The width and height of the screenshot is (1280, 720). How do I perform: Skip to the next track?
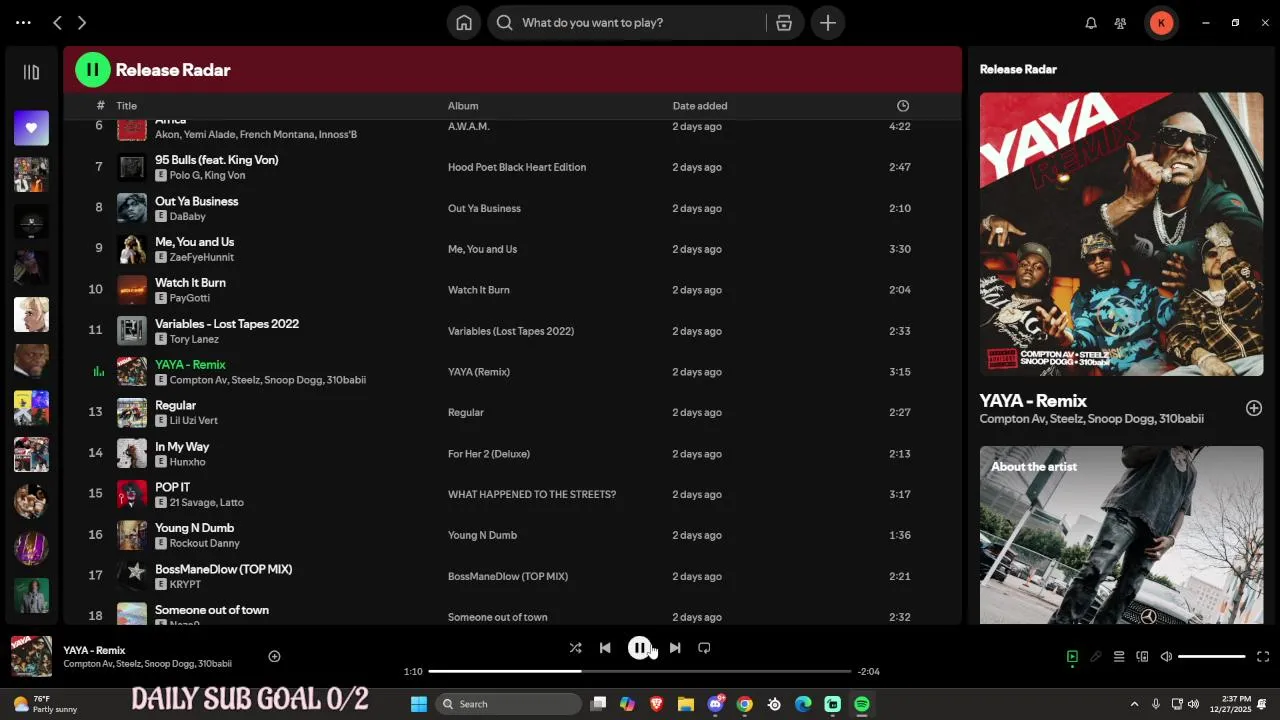tap(675, 648)
